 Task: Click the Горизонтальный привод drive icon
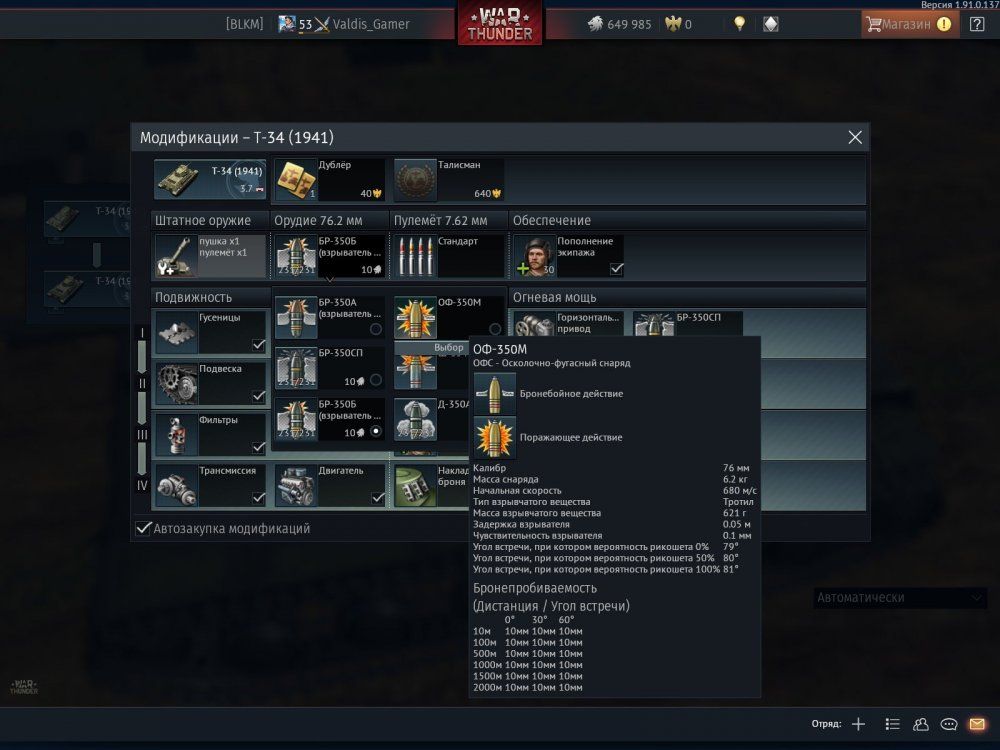pos(534,325)
